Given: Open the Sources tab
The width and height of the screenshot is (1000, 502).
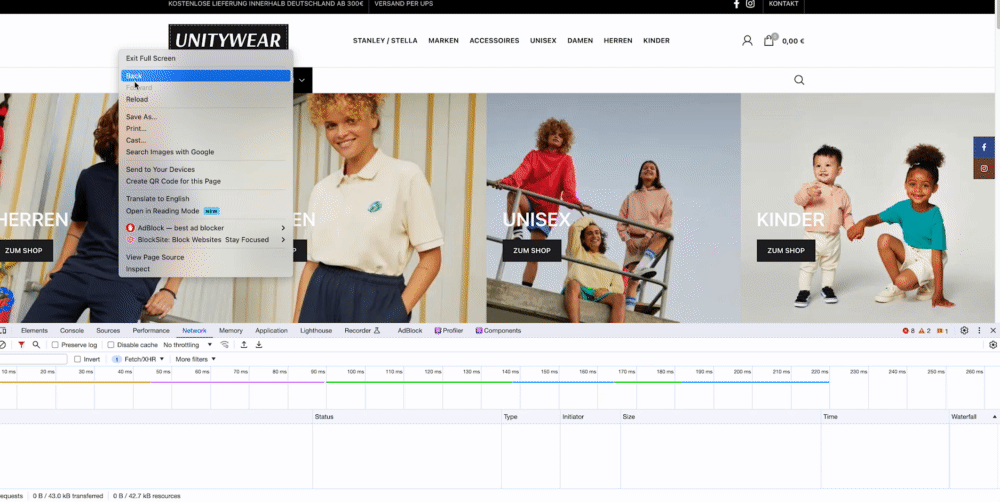Looking at the screenshot, I should tap(108, 330).
